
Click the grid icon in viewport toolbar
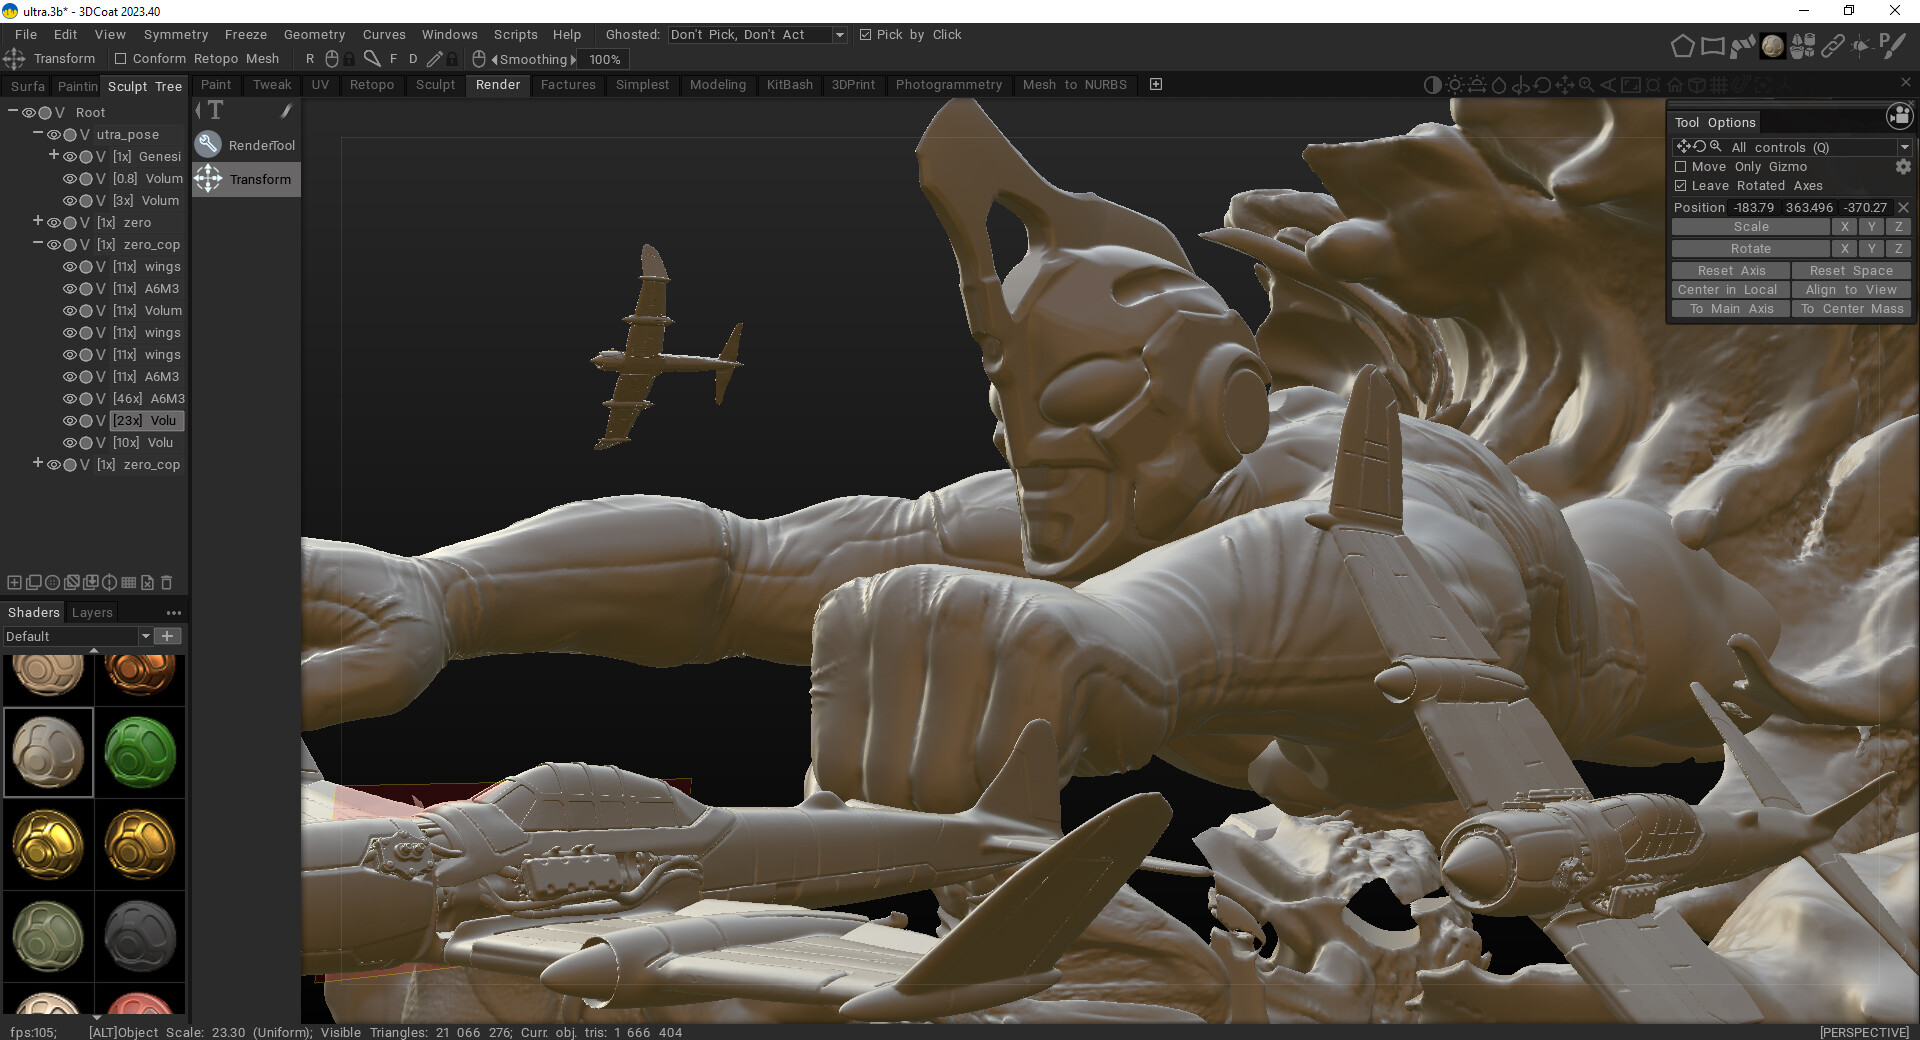point(1719,85)
